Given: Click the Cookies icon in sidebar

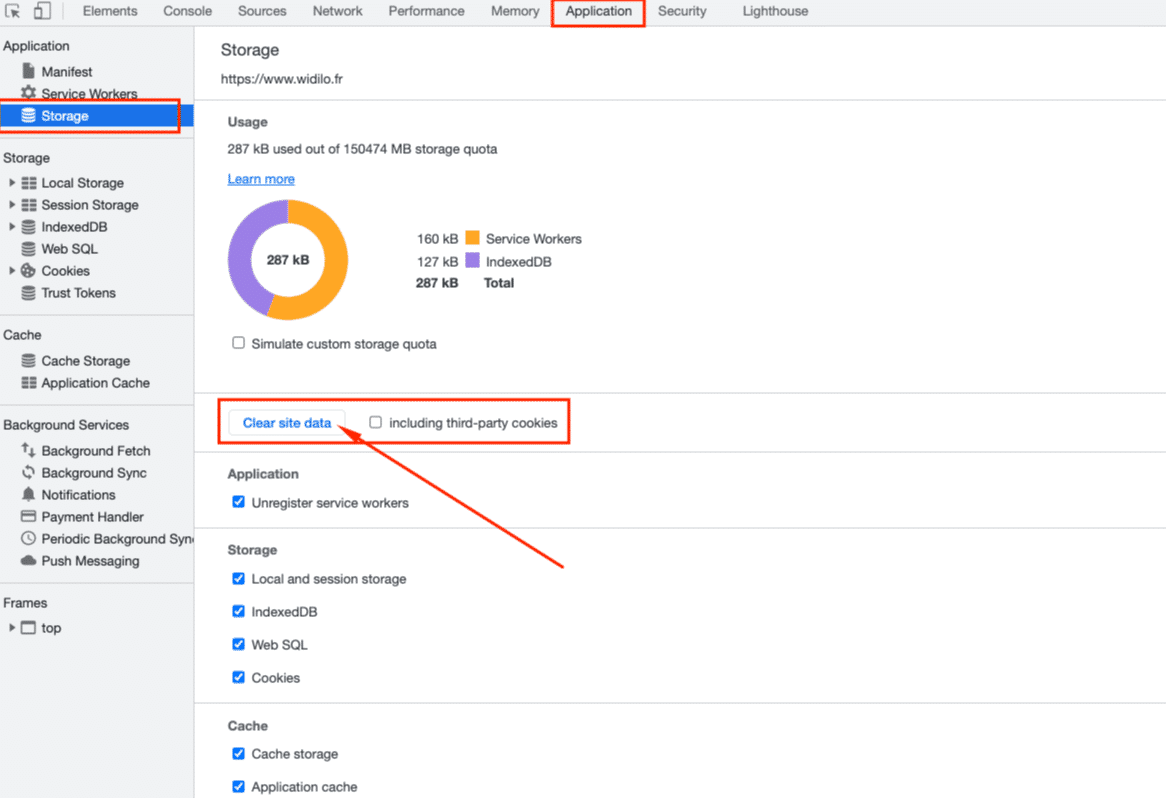Looking at the screenshot, I should tap(28, 271).
